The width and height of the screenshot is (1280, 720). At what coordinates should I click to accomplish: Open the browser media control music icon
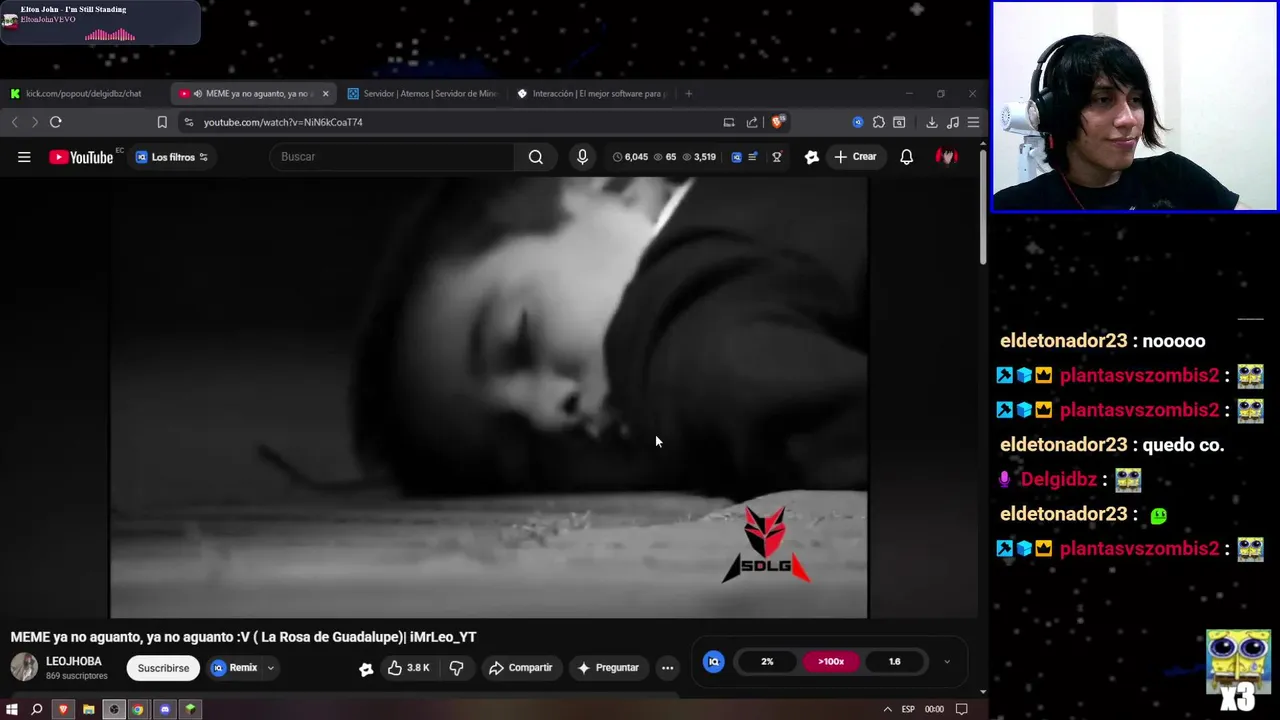click(952, 122)
